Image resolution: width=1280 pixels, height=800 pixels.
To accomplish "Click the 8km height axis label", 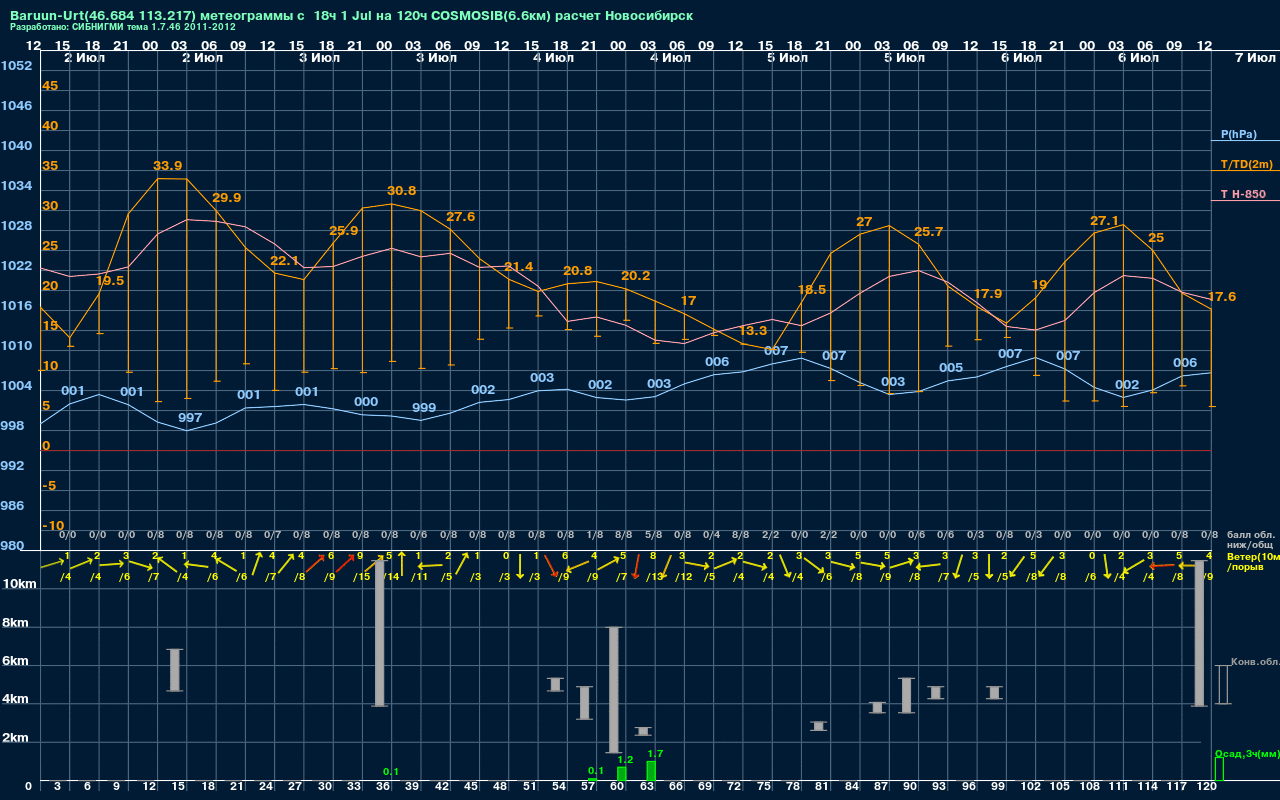I will click(15, 623).
